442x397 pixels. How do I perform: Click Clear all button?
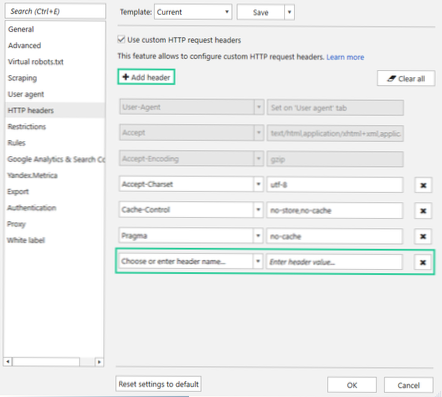(x=406, y=79)
